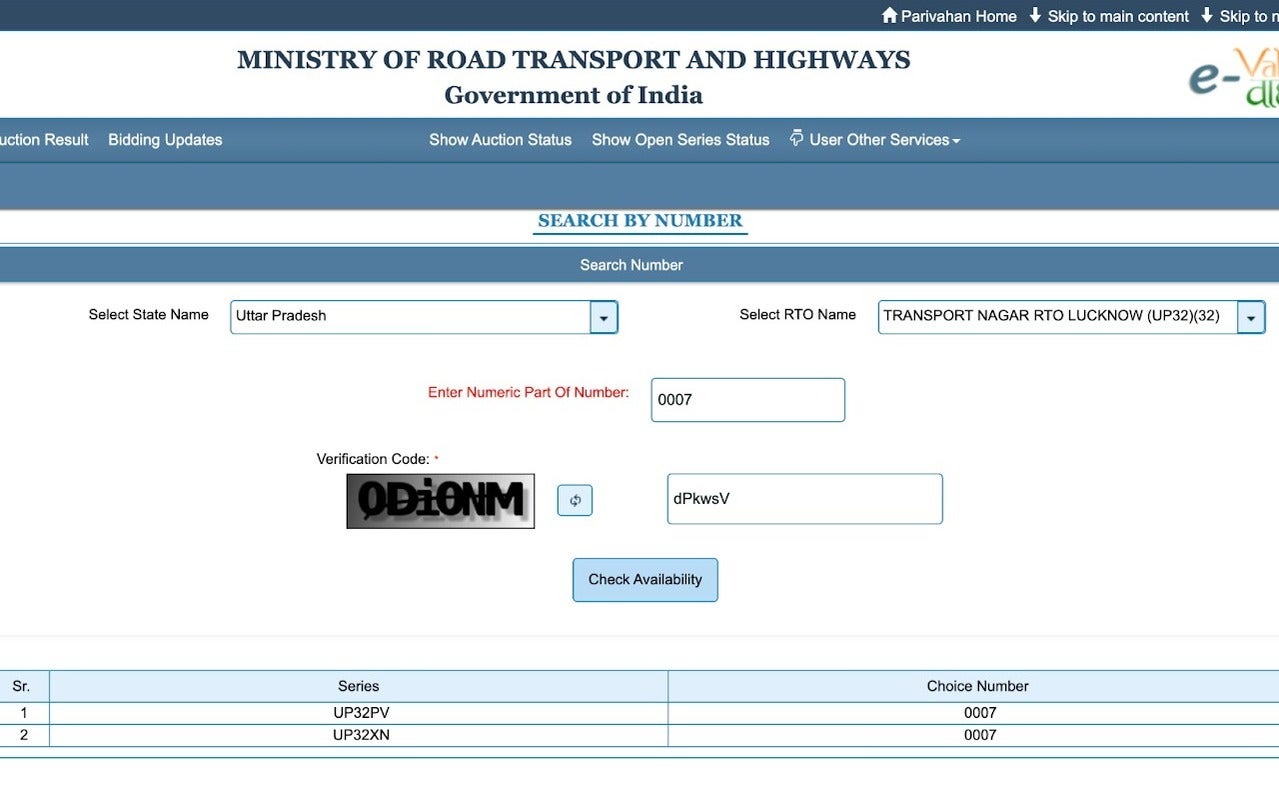
Task: Click the Skip to main content arrow icon
Action: [1037, 15]
